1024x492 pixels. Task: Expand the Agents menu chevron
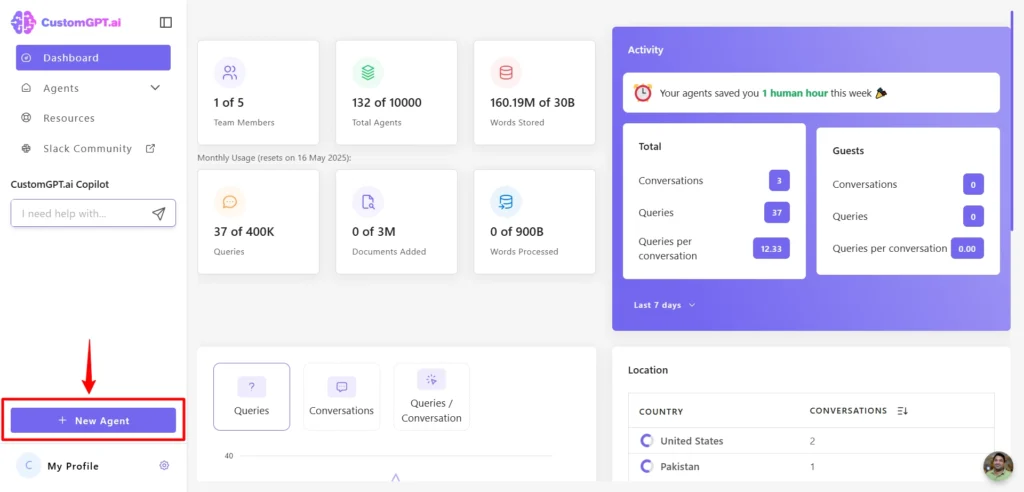pos(155,88)
